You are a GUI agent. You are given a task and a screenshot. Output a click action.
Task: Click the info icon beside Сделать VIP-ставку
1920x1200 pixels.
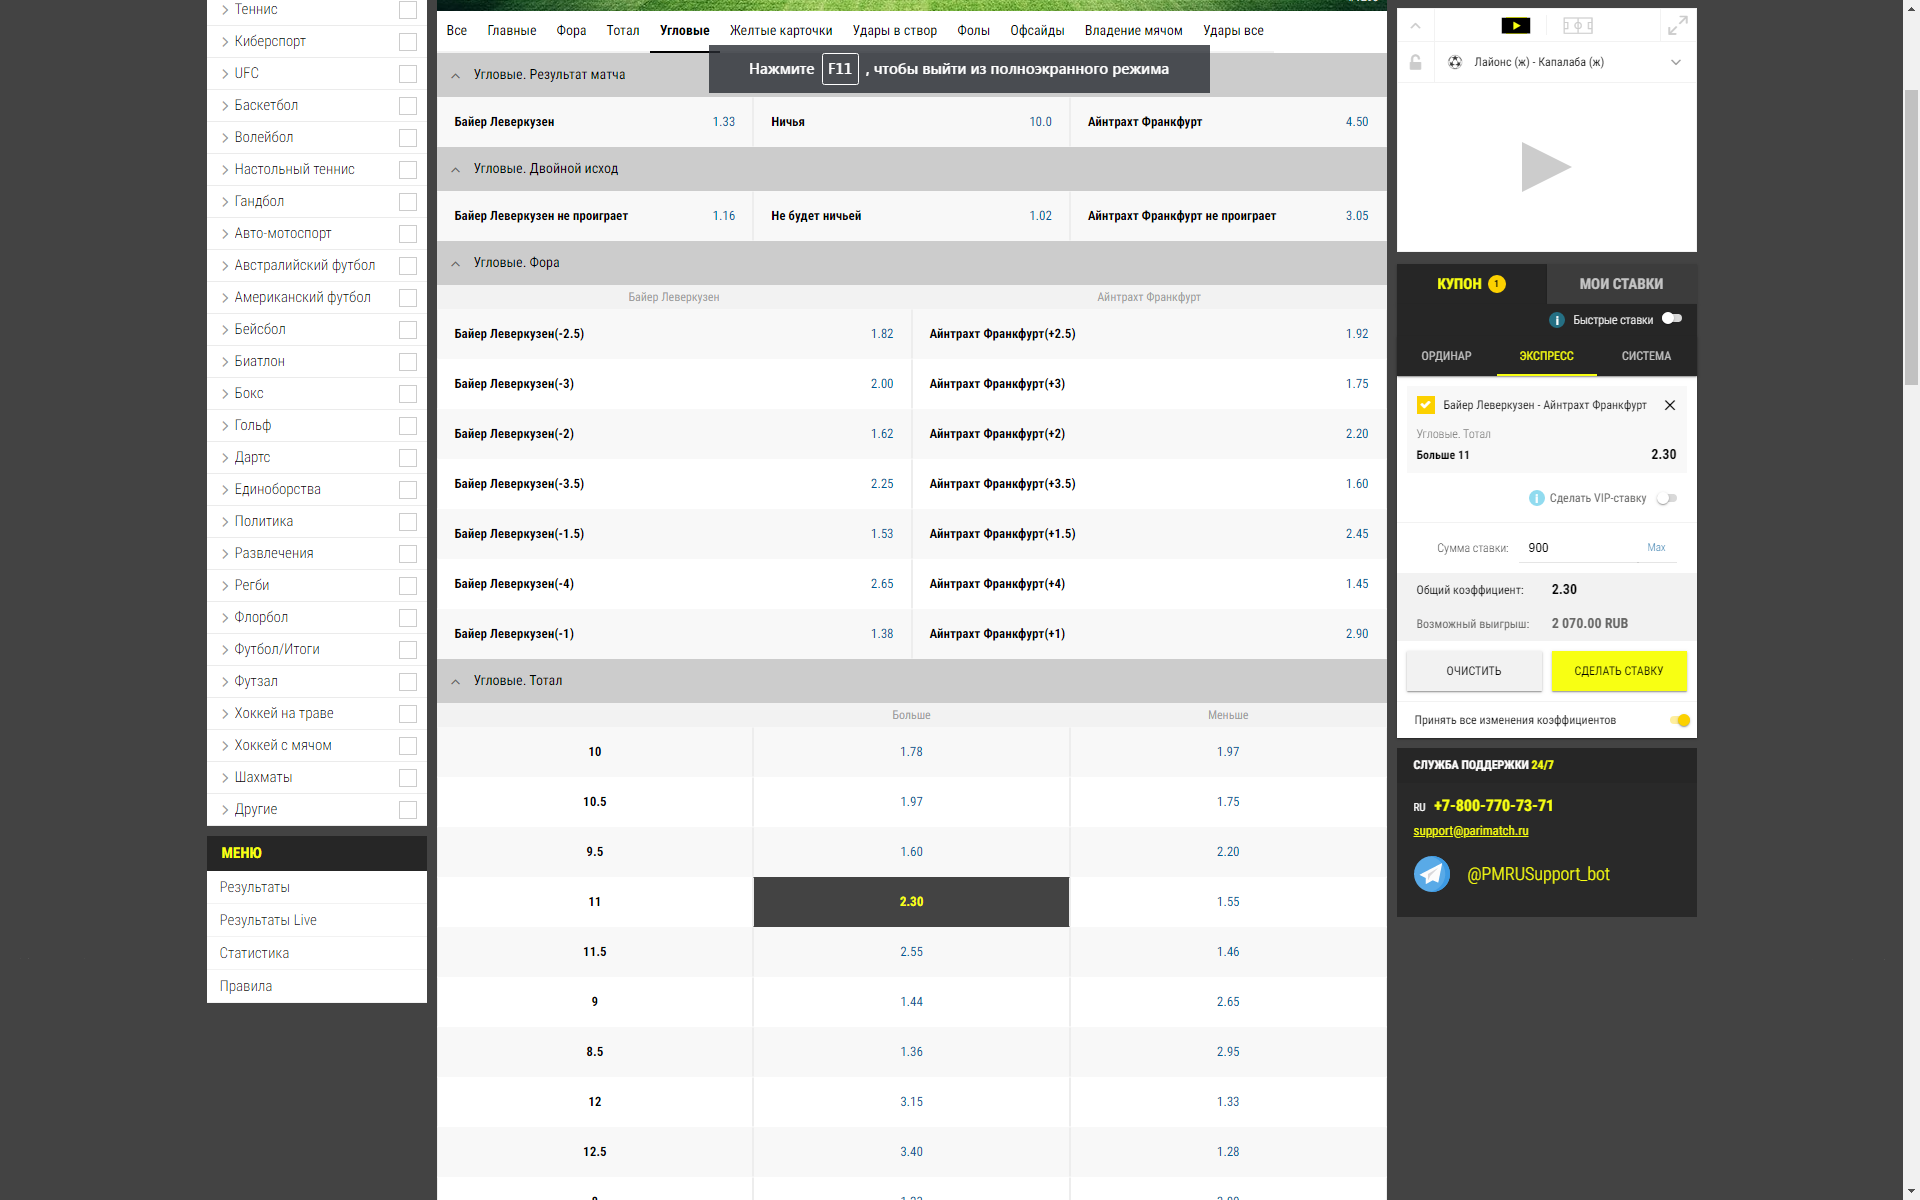pyautogui.click(x=1536, y=498)
